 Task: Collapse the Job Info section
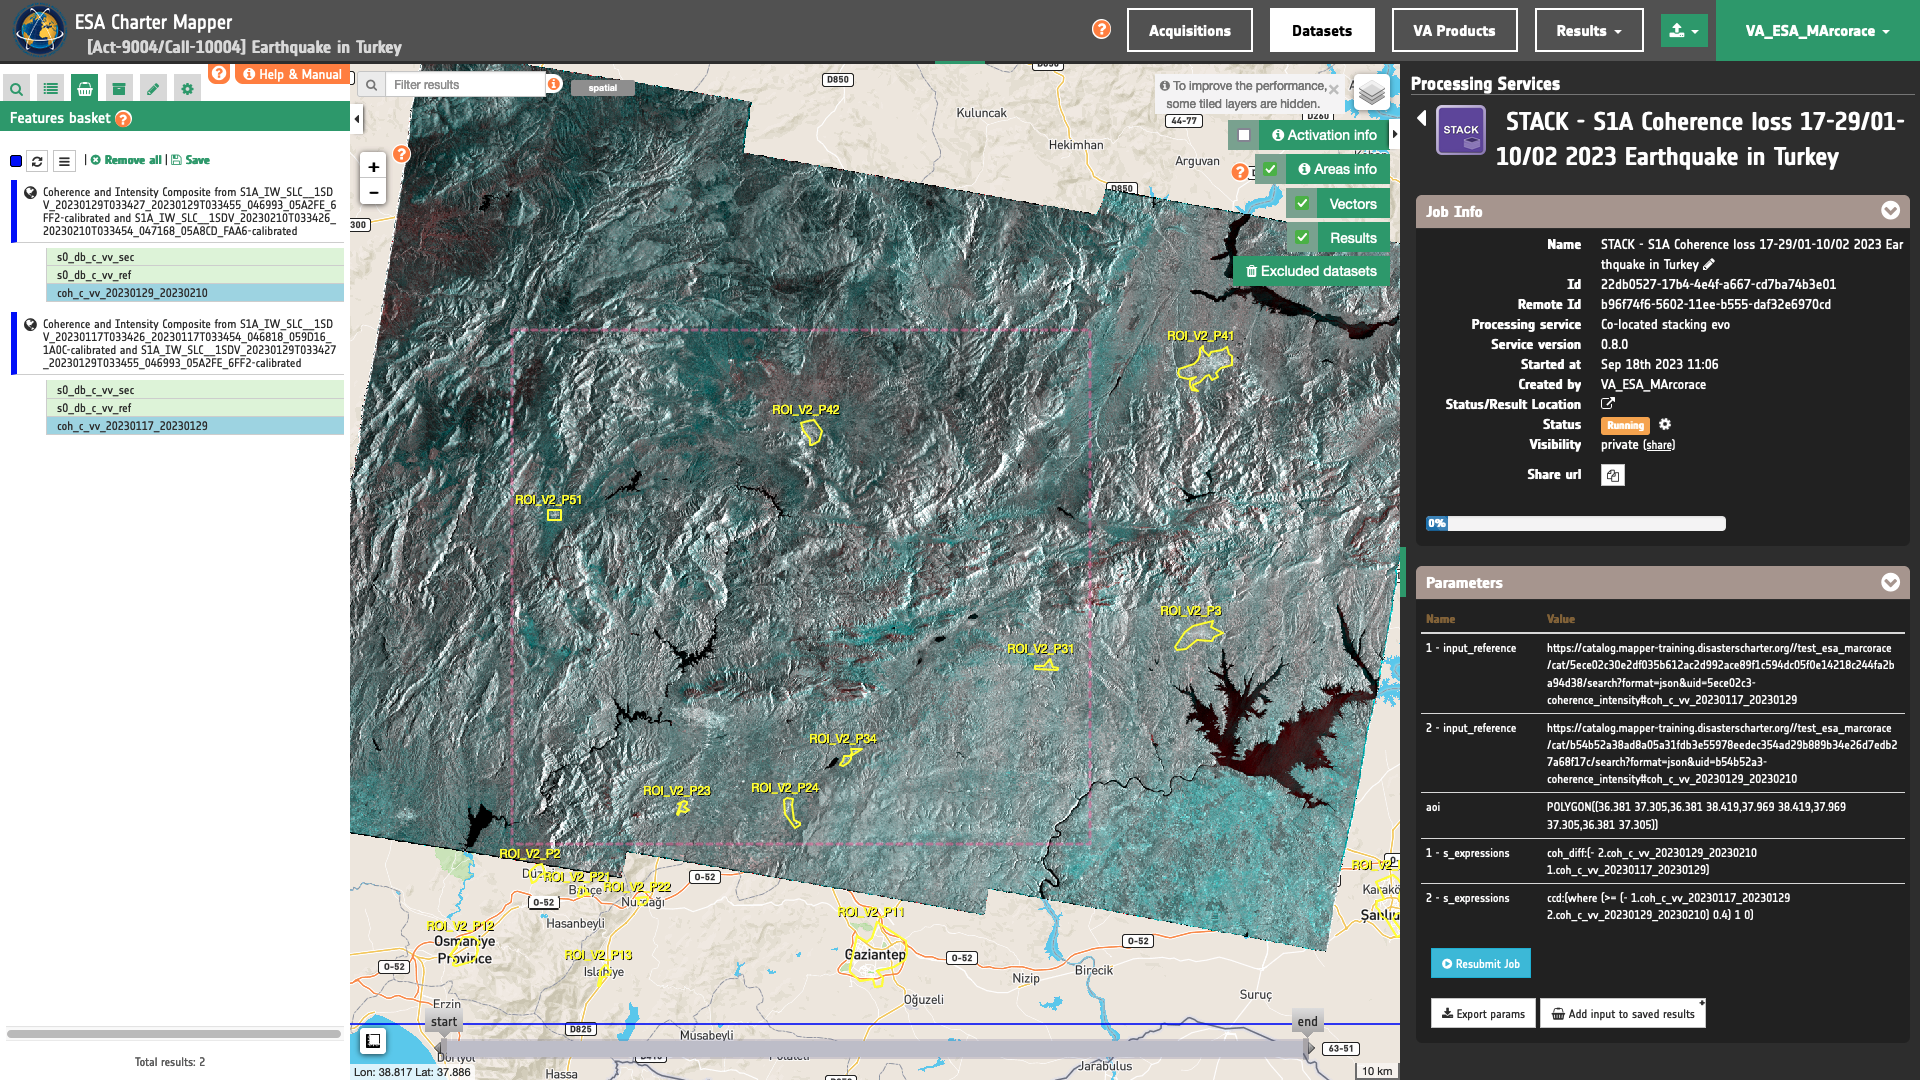1890,211
